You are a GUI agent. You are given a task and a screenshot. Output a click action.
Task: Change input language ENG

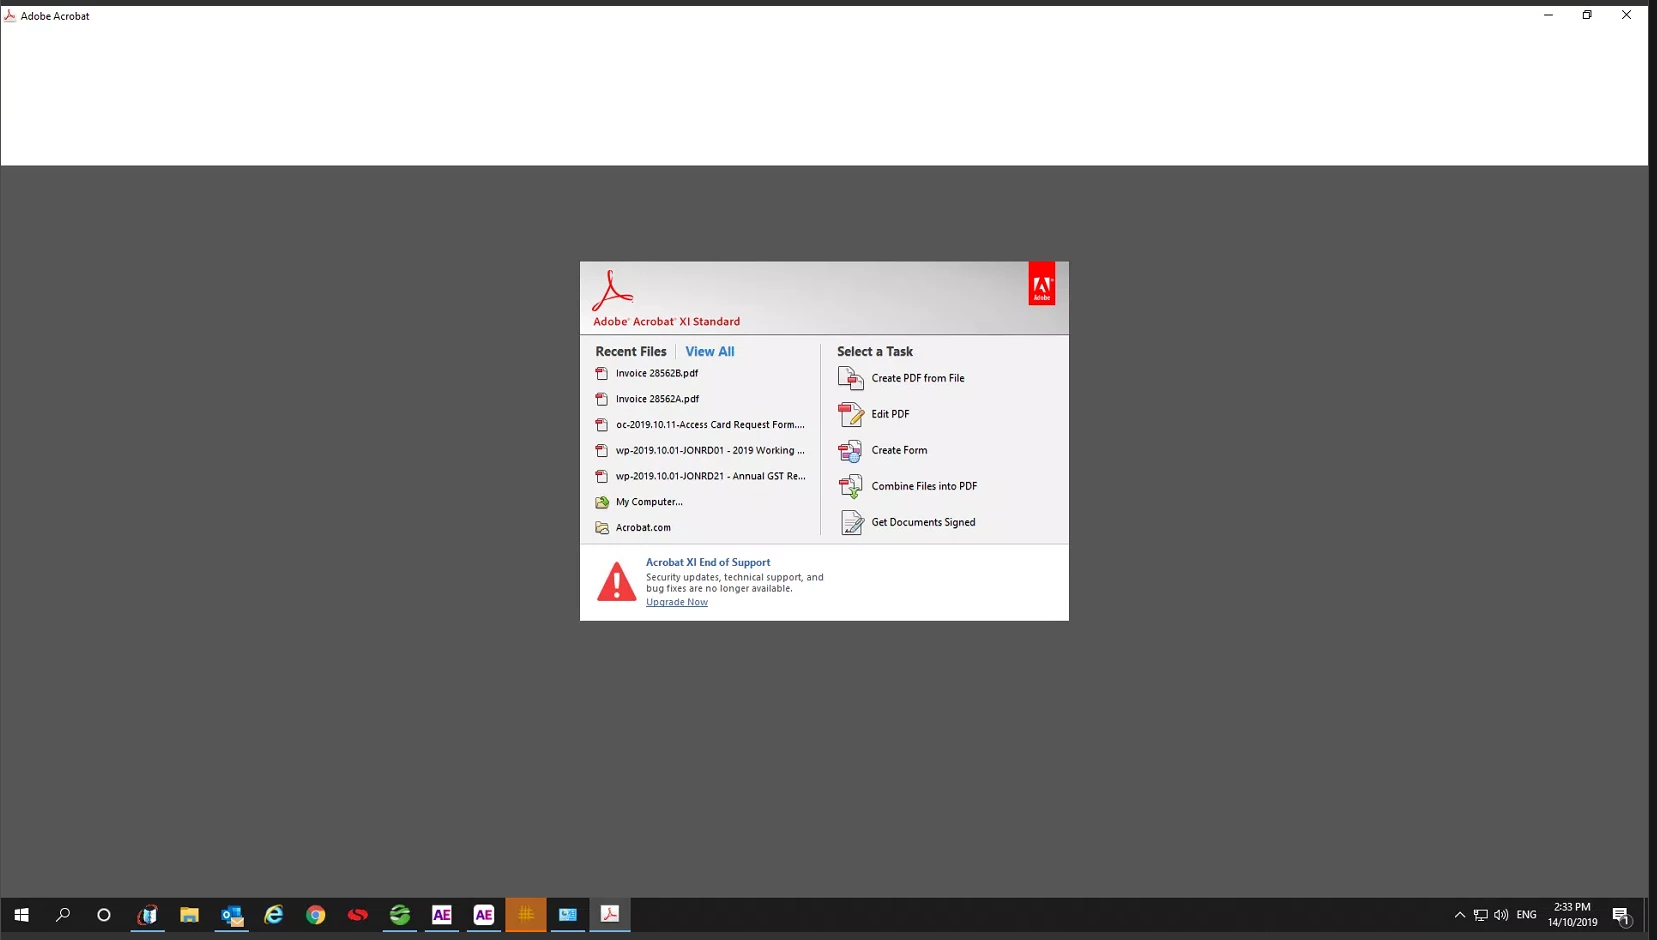(x=1527, y=915)
